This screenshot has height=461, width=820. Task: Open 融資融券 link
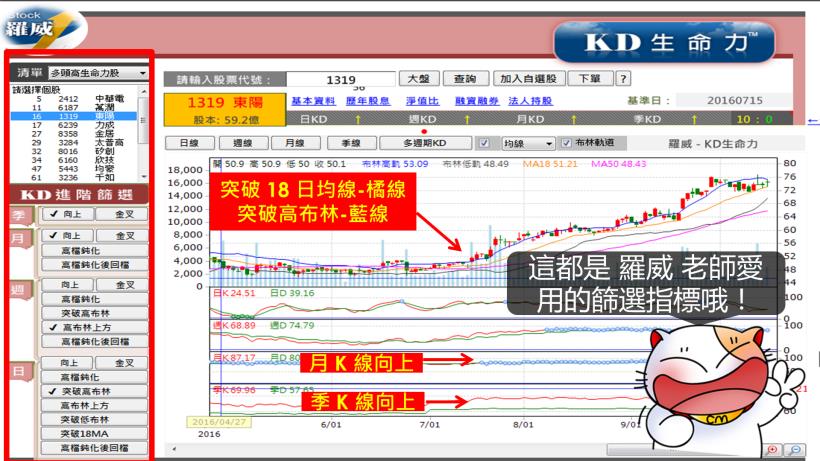(477, 101)
